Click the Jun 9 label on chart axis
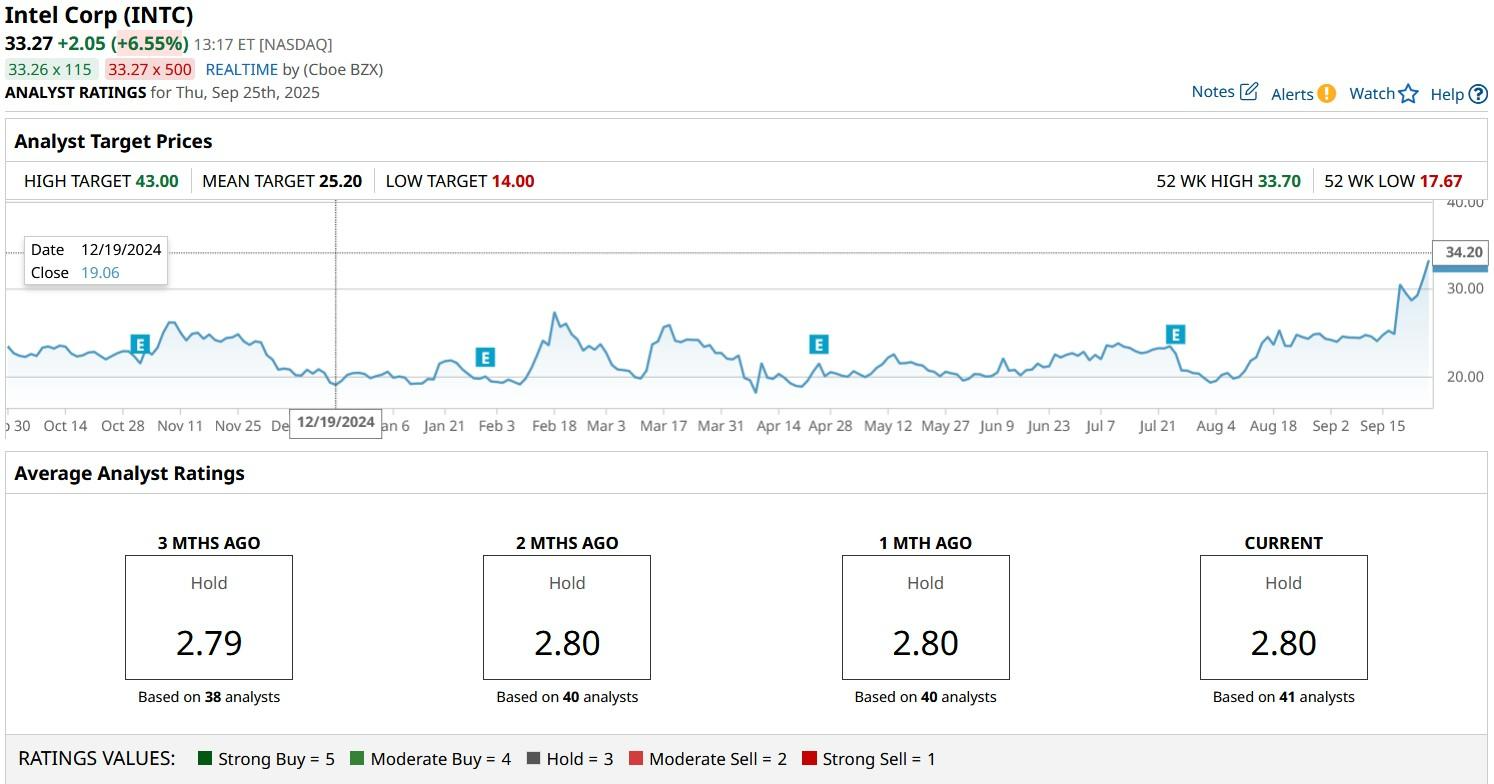The image size is (1494, 784). coord(997,426)
